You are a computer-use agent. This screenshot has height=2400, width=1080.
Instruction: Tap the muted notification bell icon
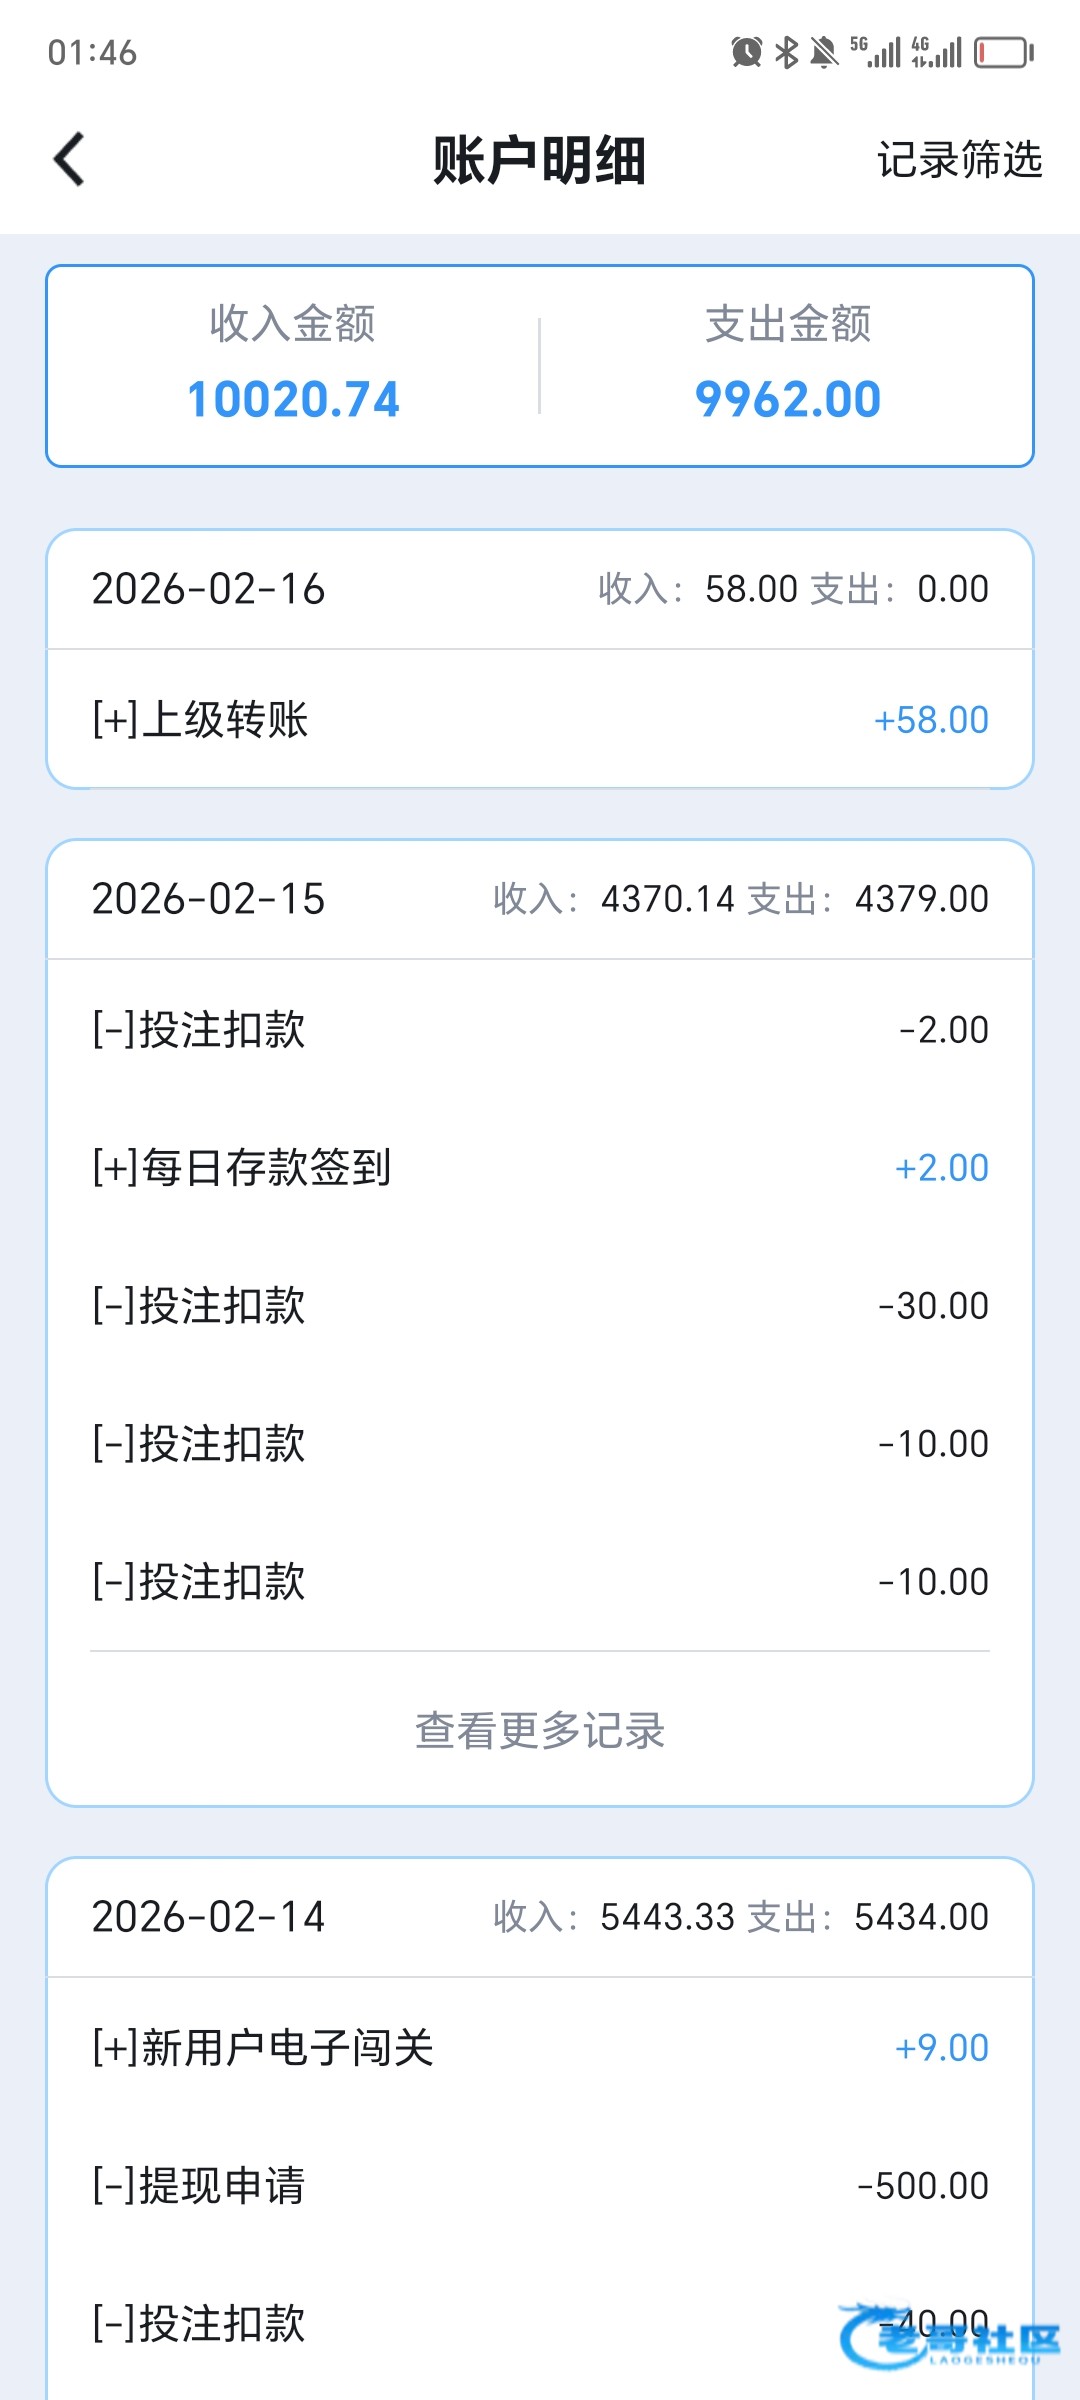[x=824, y=52]
